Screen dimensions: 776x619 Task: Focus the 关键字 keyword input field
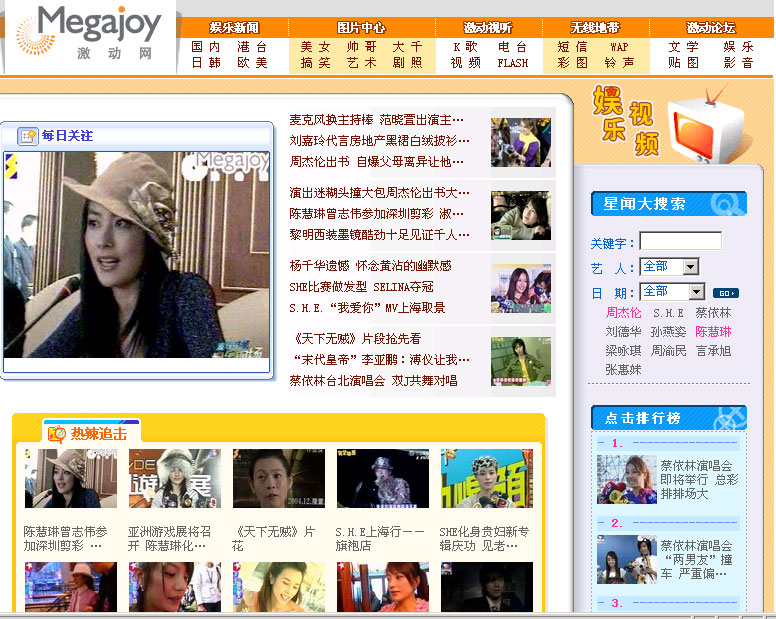[x=680, y=241]
